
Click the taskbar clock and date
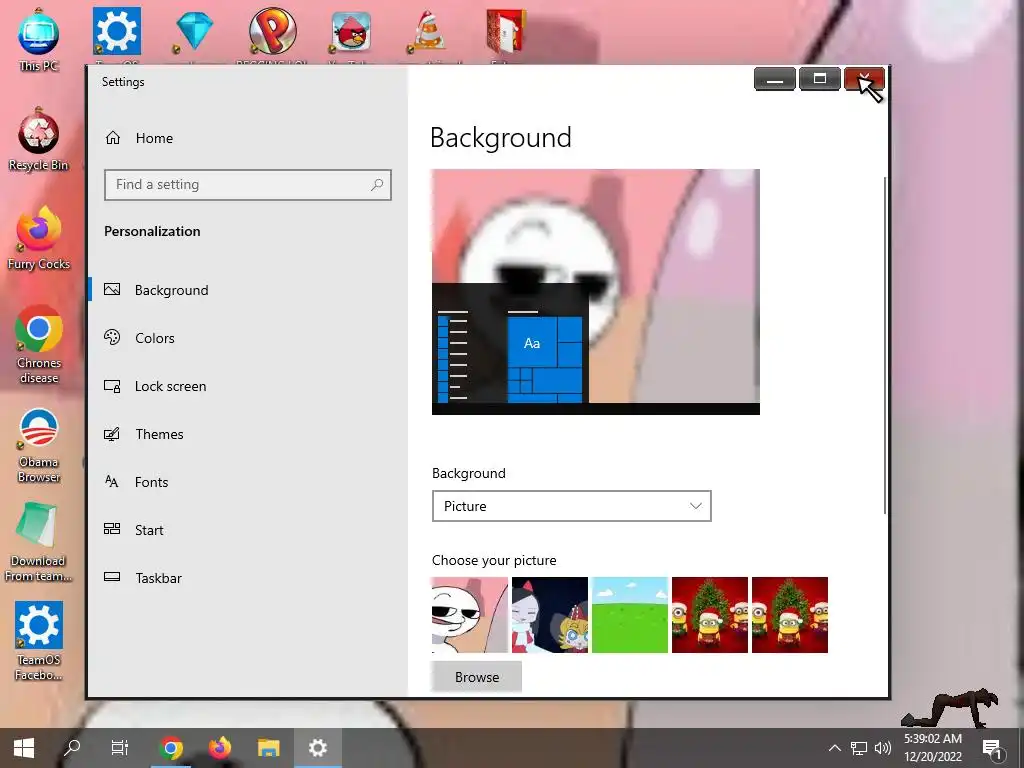pyautogui.click(x=933, y=748)
